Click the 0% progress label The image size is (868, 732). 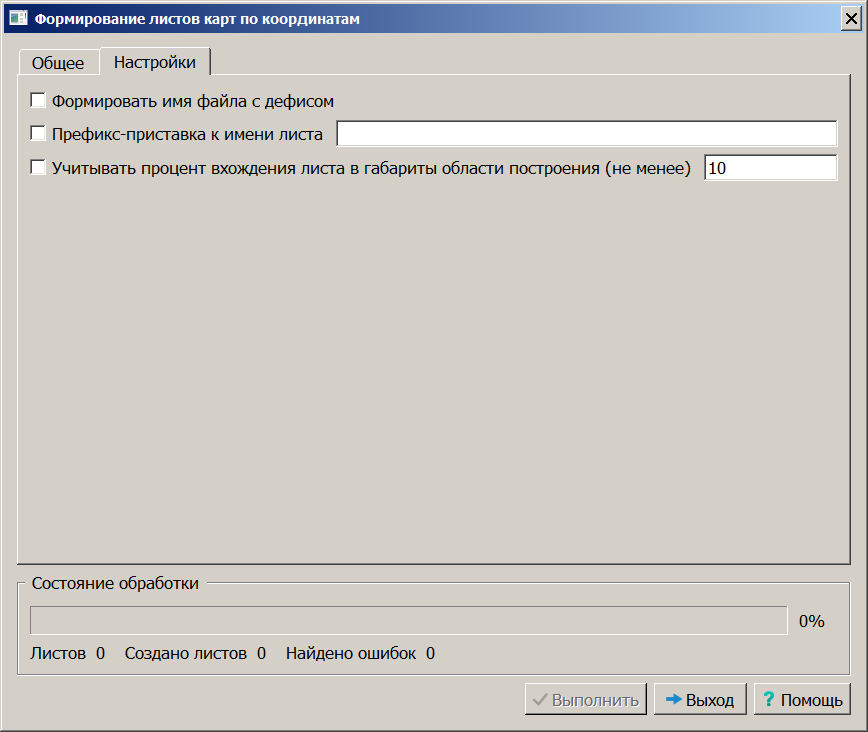click(x=811, y=621)
